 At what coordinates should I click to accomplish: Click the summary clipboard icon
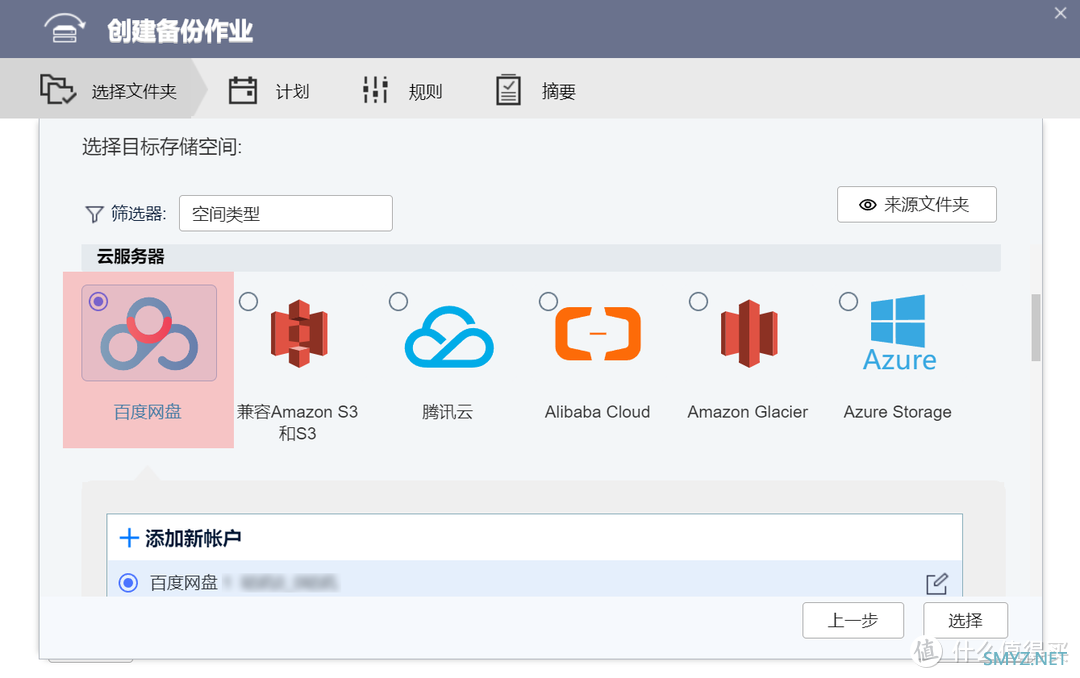[x=508, y=90]
